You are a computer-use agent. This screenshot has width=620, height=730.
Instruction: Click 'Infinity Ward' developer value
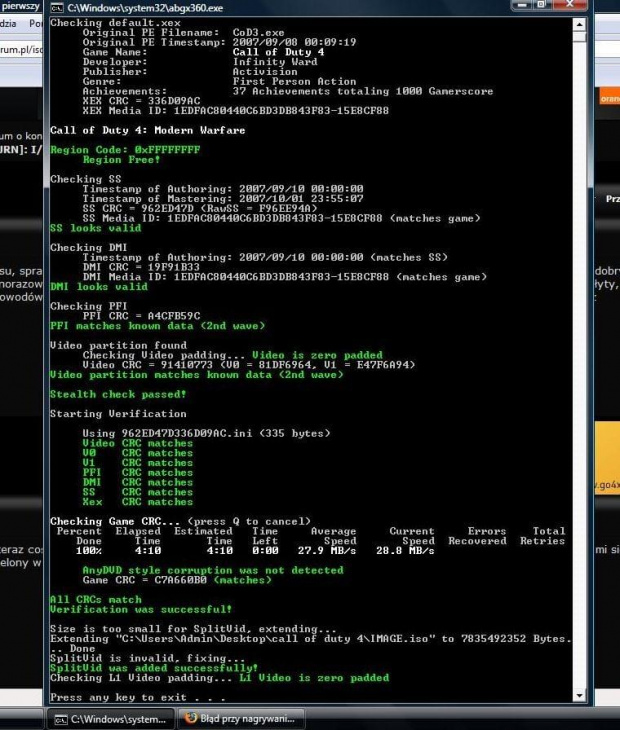pos(275,62)
